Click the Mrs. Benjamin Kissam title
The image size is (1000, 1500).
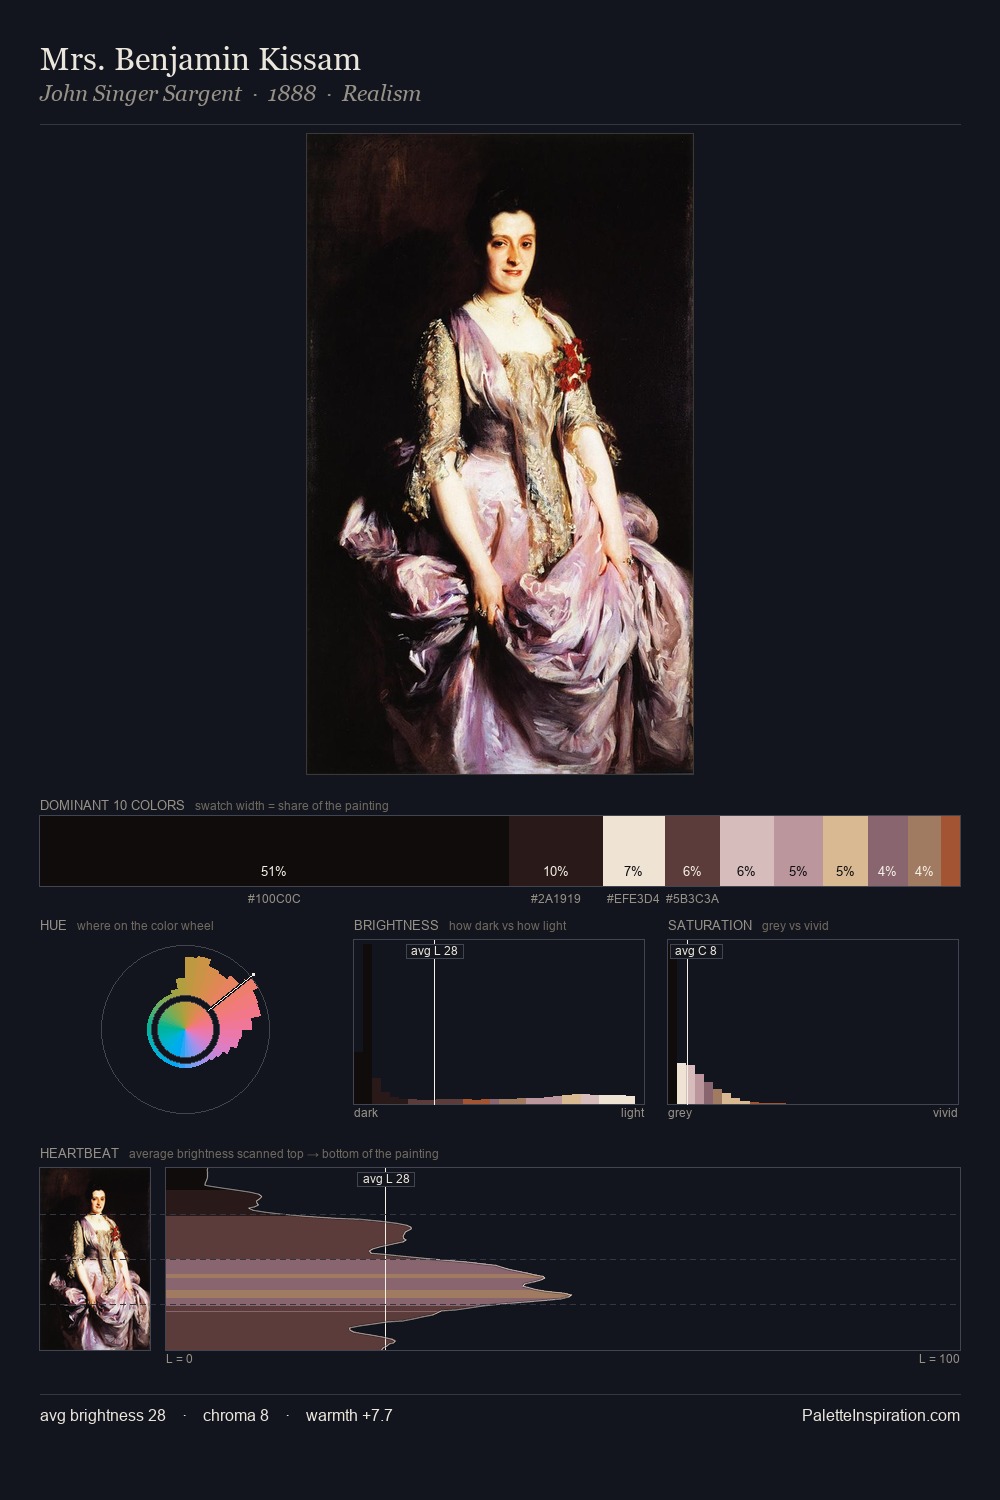point(200,59)
